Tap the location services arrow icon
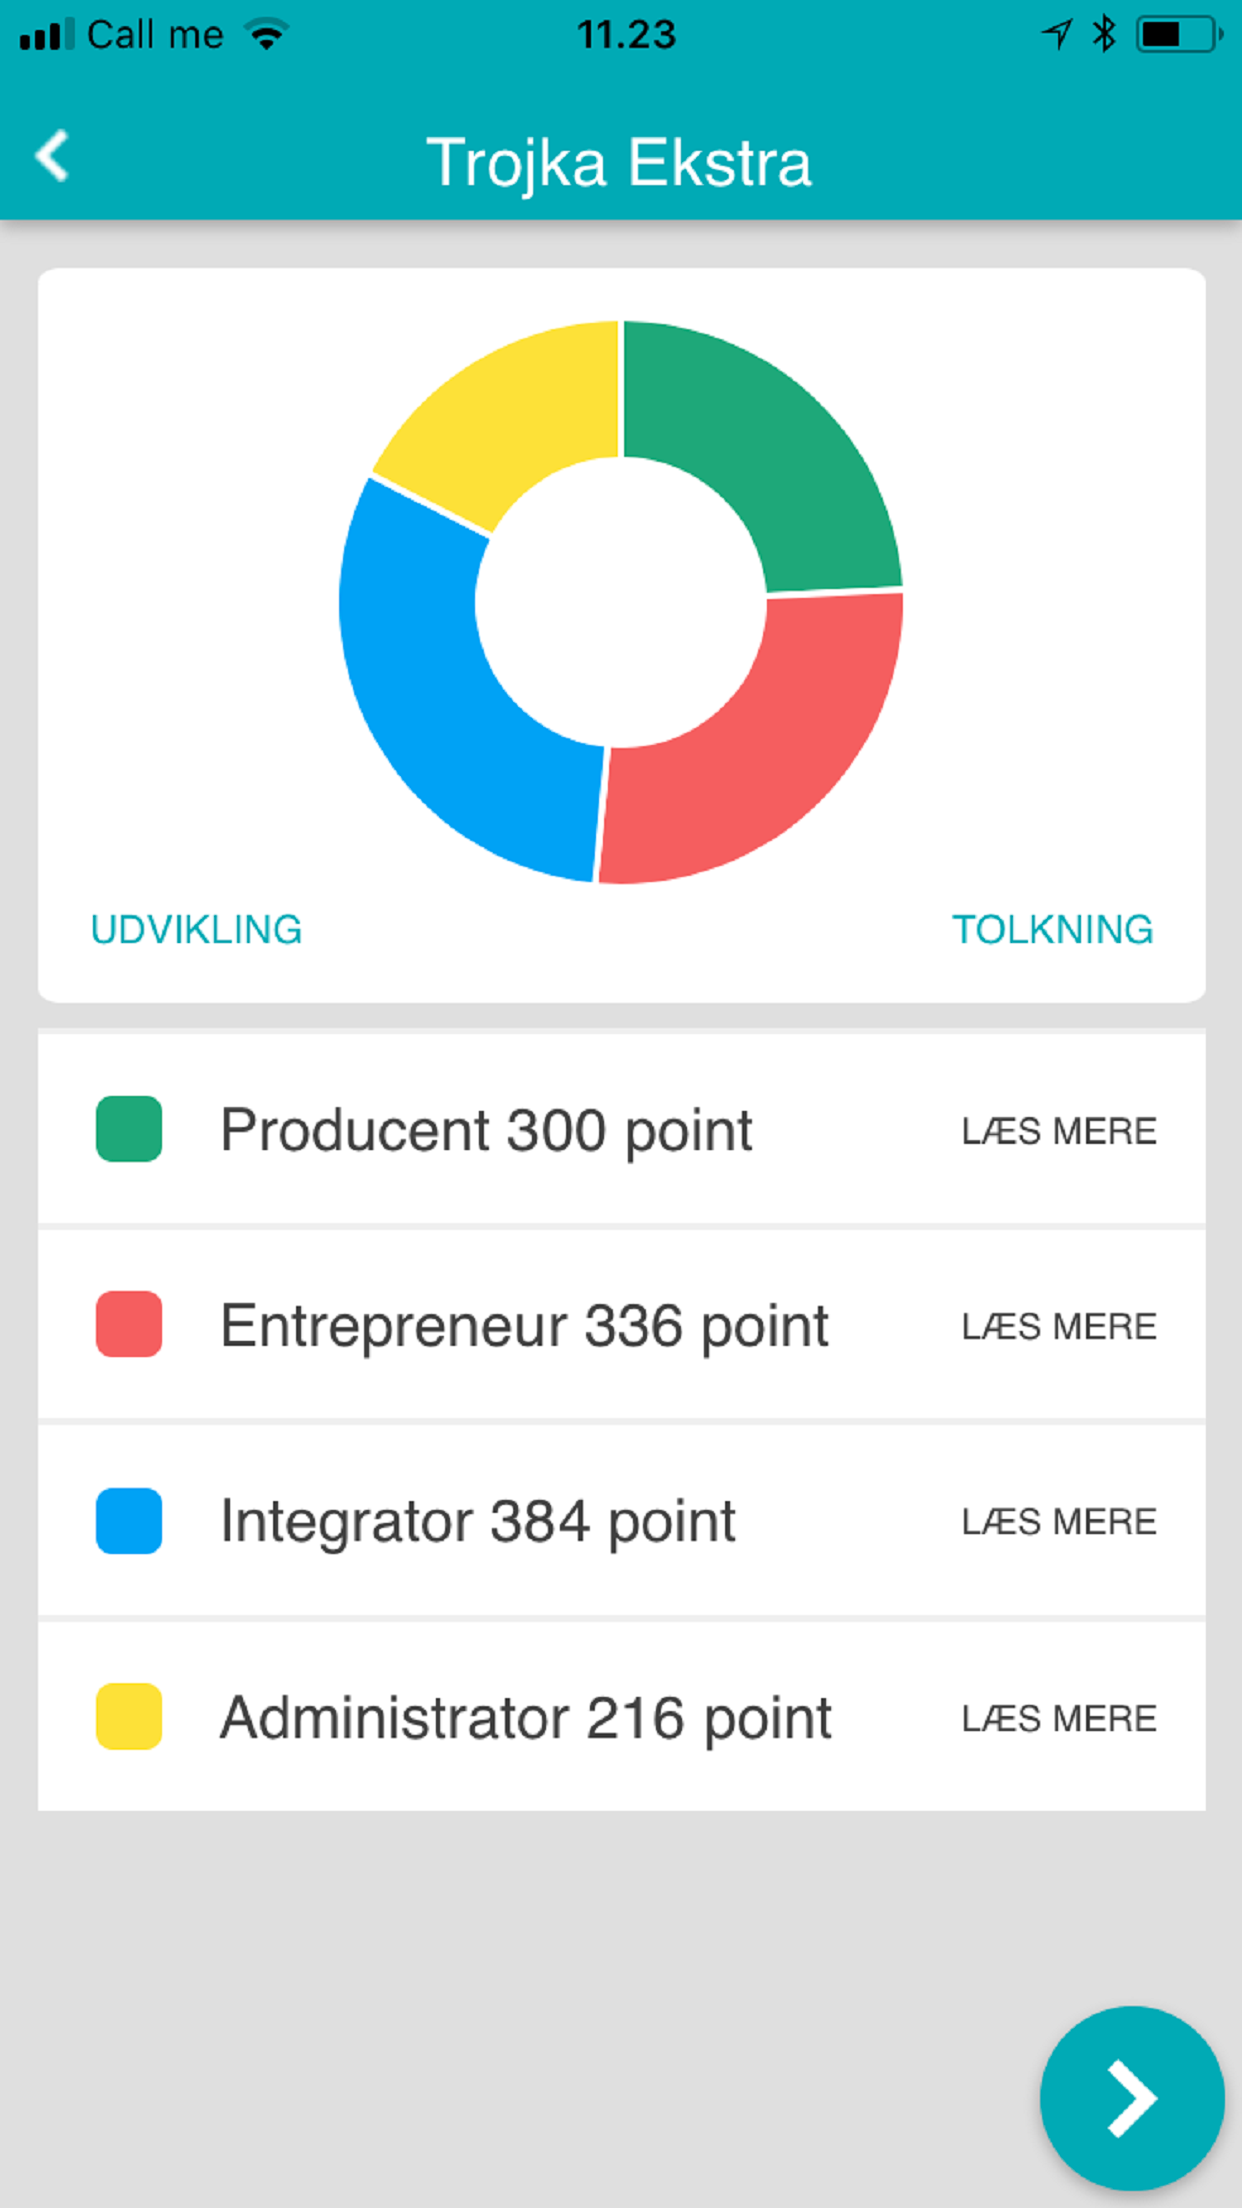This screenshot has width=1242, height=2208. click(1056, 35)
